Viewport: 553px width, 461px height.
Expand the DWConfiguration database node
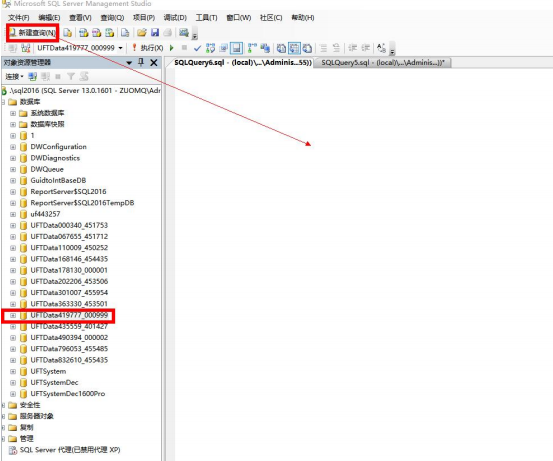coord(13,147)
